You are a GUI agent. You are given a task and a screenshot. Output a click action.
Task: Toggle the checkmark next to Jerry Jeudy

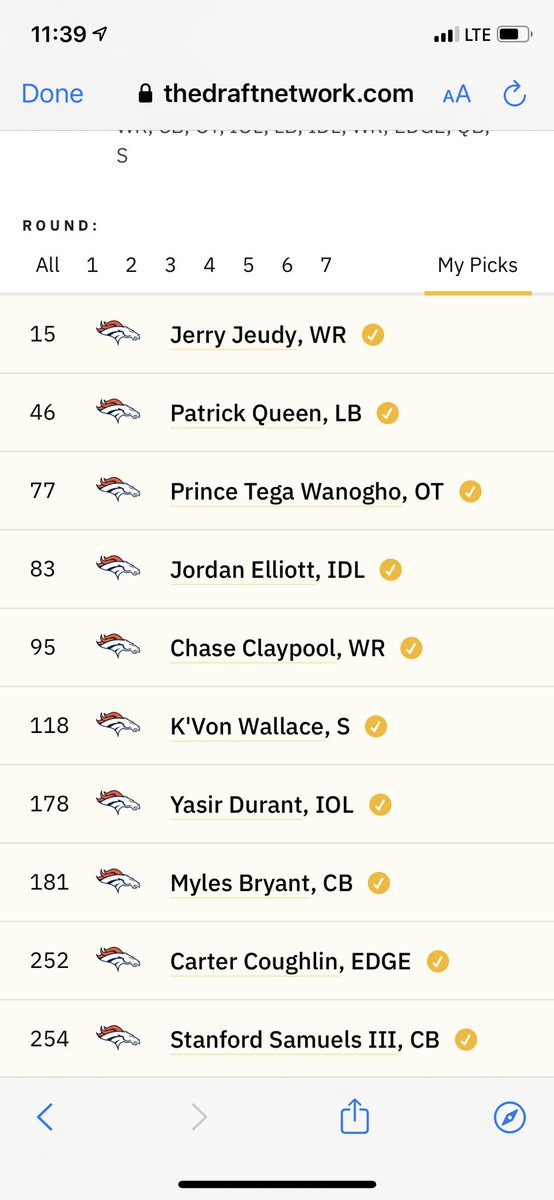point(371,335)
